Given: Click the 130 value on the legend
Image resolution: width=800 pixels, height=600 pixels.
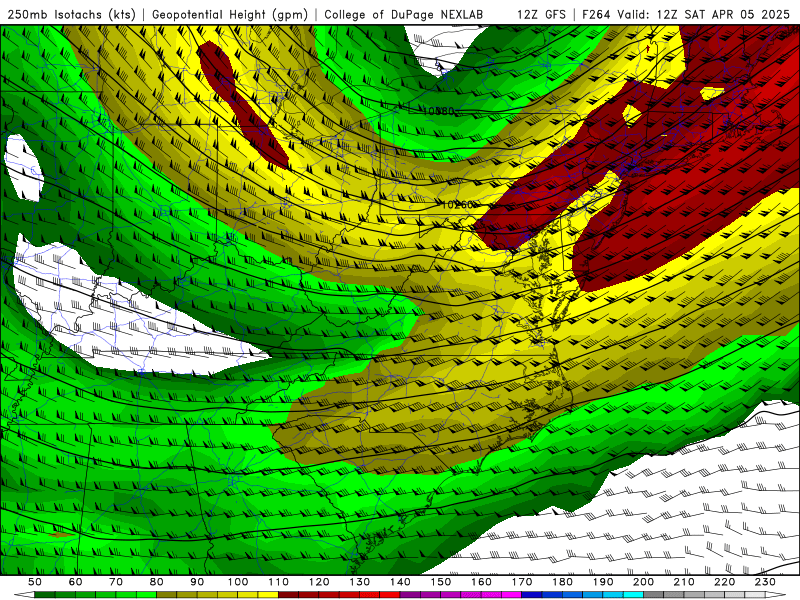Looking at the screenshot, I should coord(360,582).
